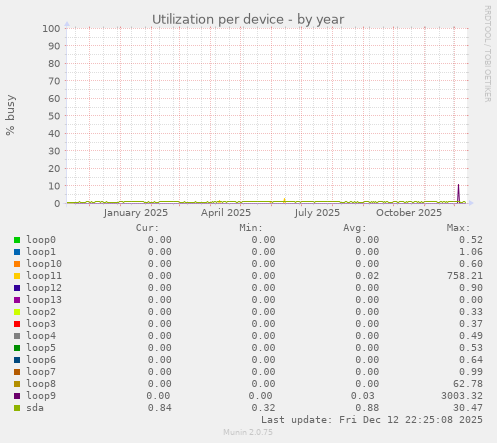
Task: Select the loop10 legend label
Action: [44, 264]
